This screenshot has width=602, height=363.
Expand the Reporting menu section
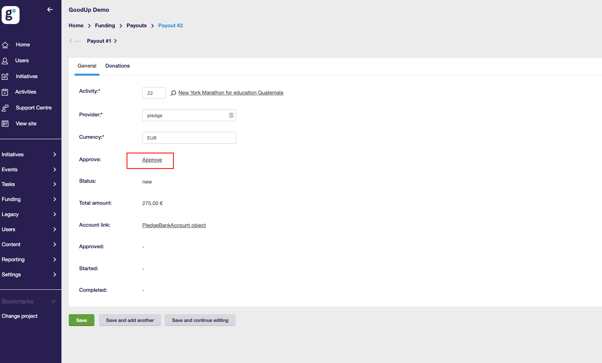tap(29, 260)
